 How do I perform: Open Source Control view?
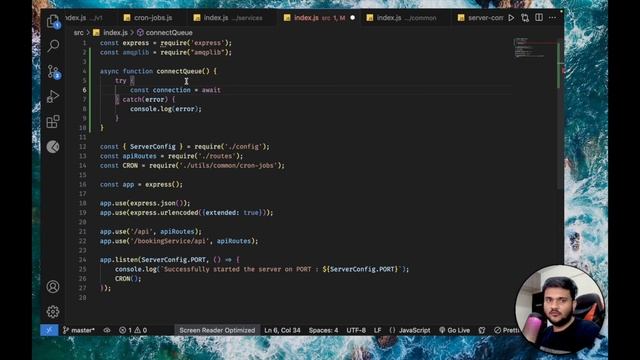coord(53,71)
